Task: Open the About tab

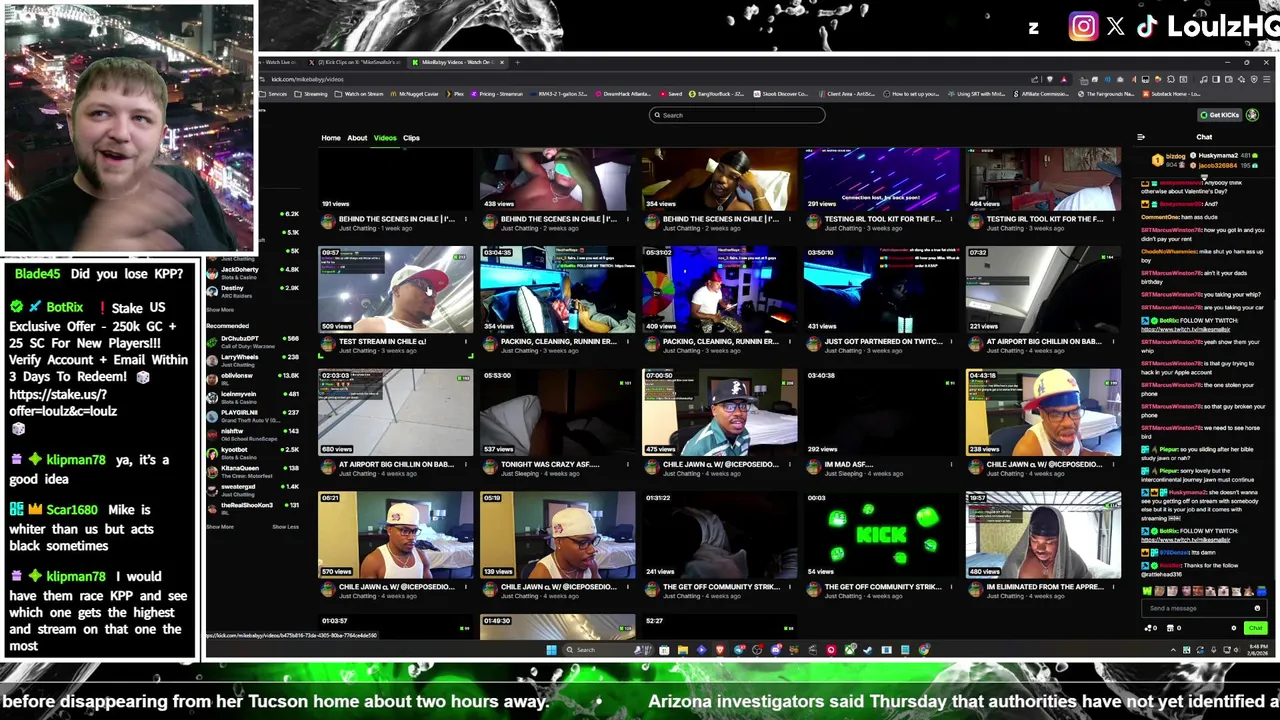Action: pos(357,138)
